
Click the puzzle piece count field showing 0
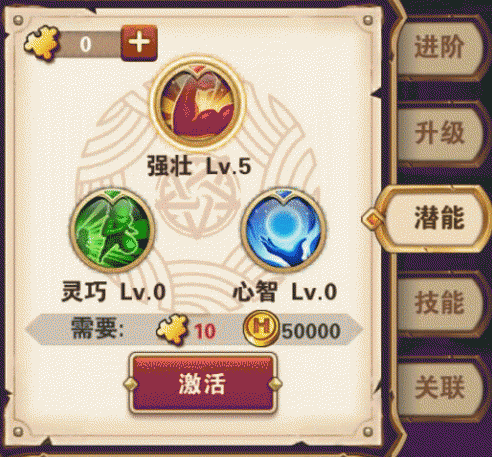coord(89,44)
